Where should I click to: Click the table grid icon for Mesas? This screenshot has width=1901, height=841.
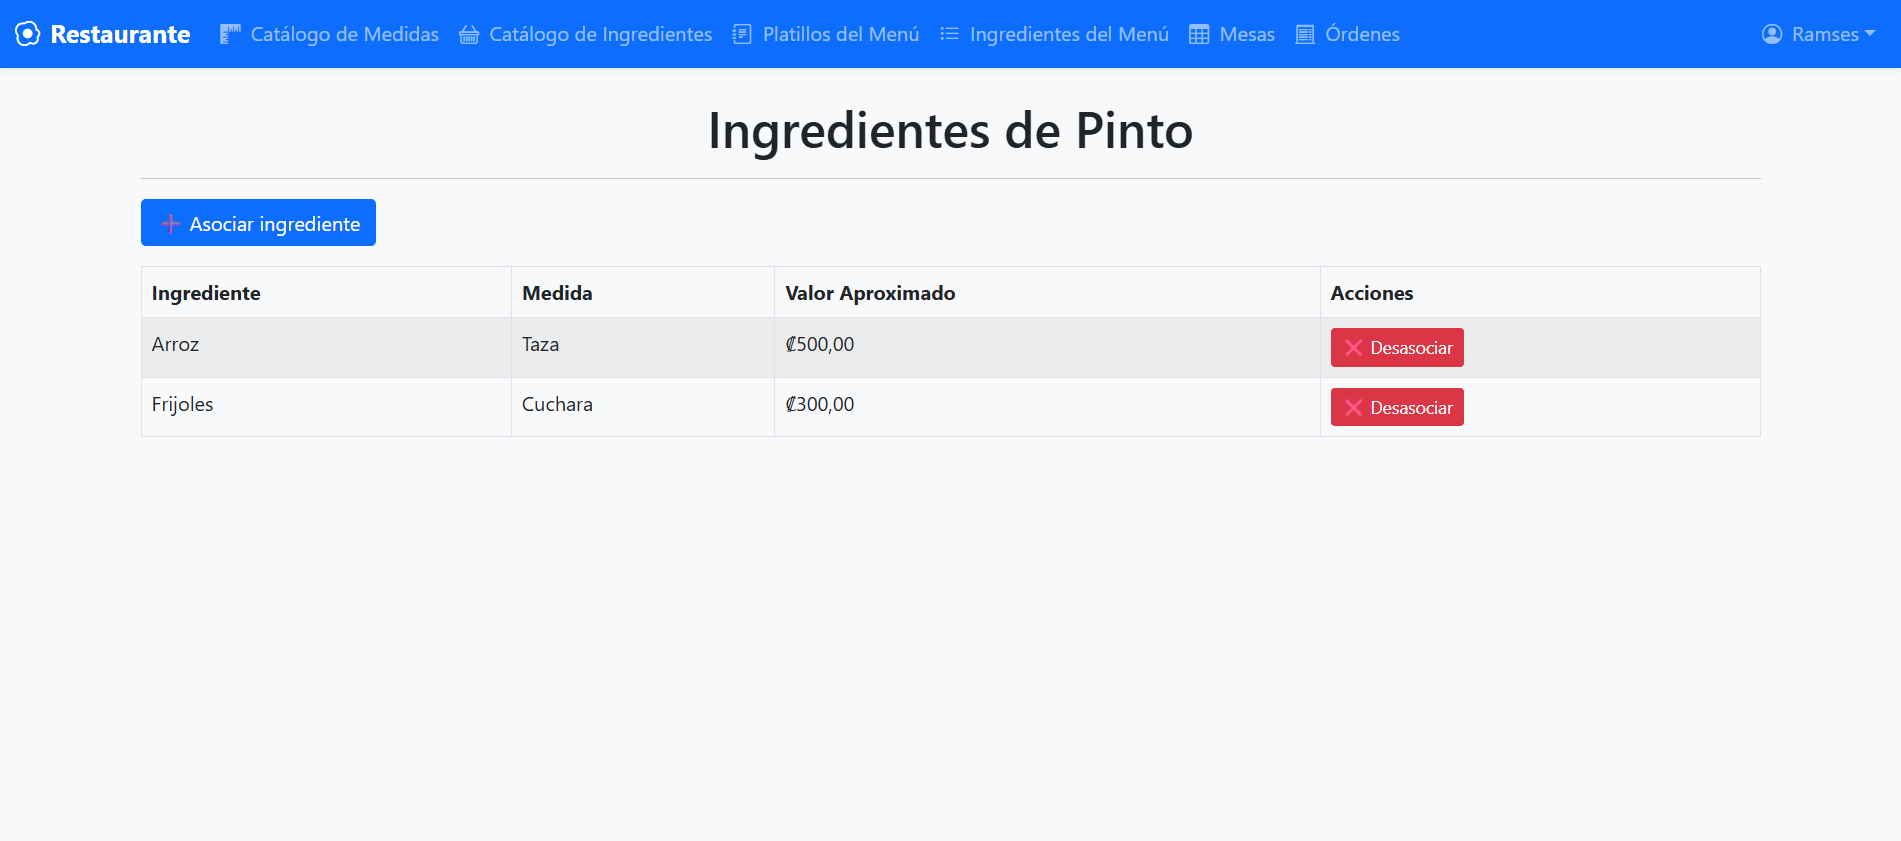[1199, 34]
